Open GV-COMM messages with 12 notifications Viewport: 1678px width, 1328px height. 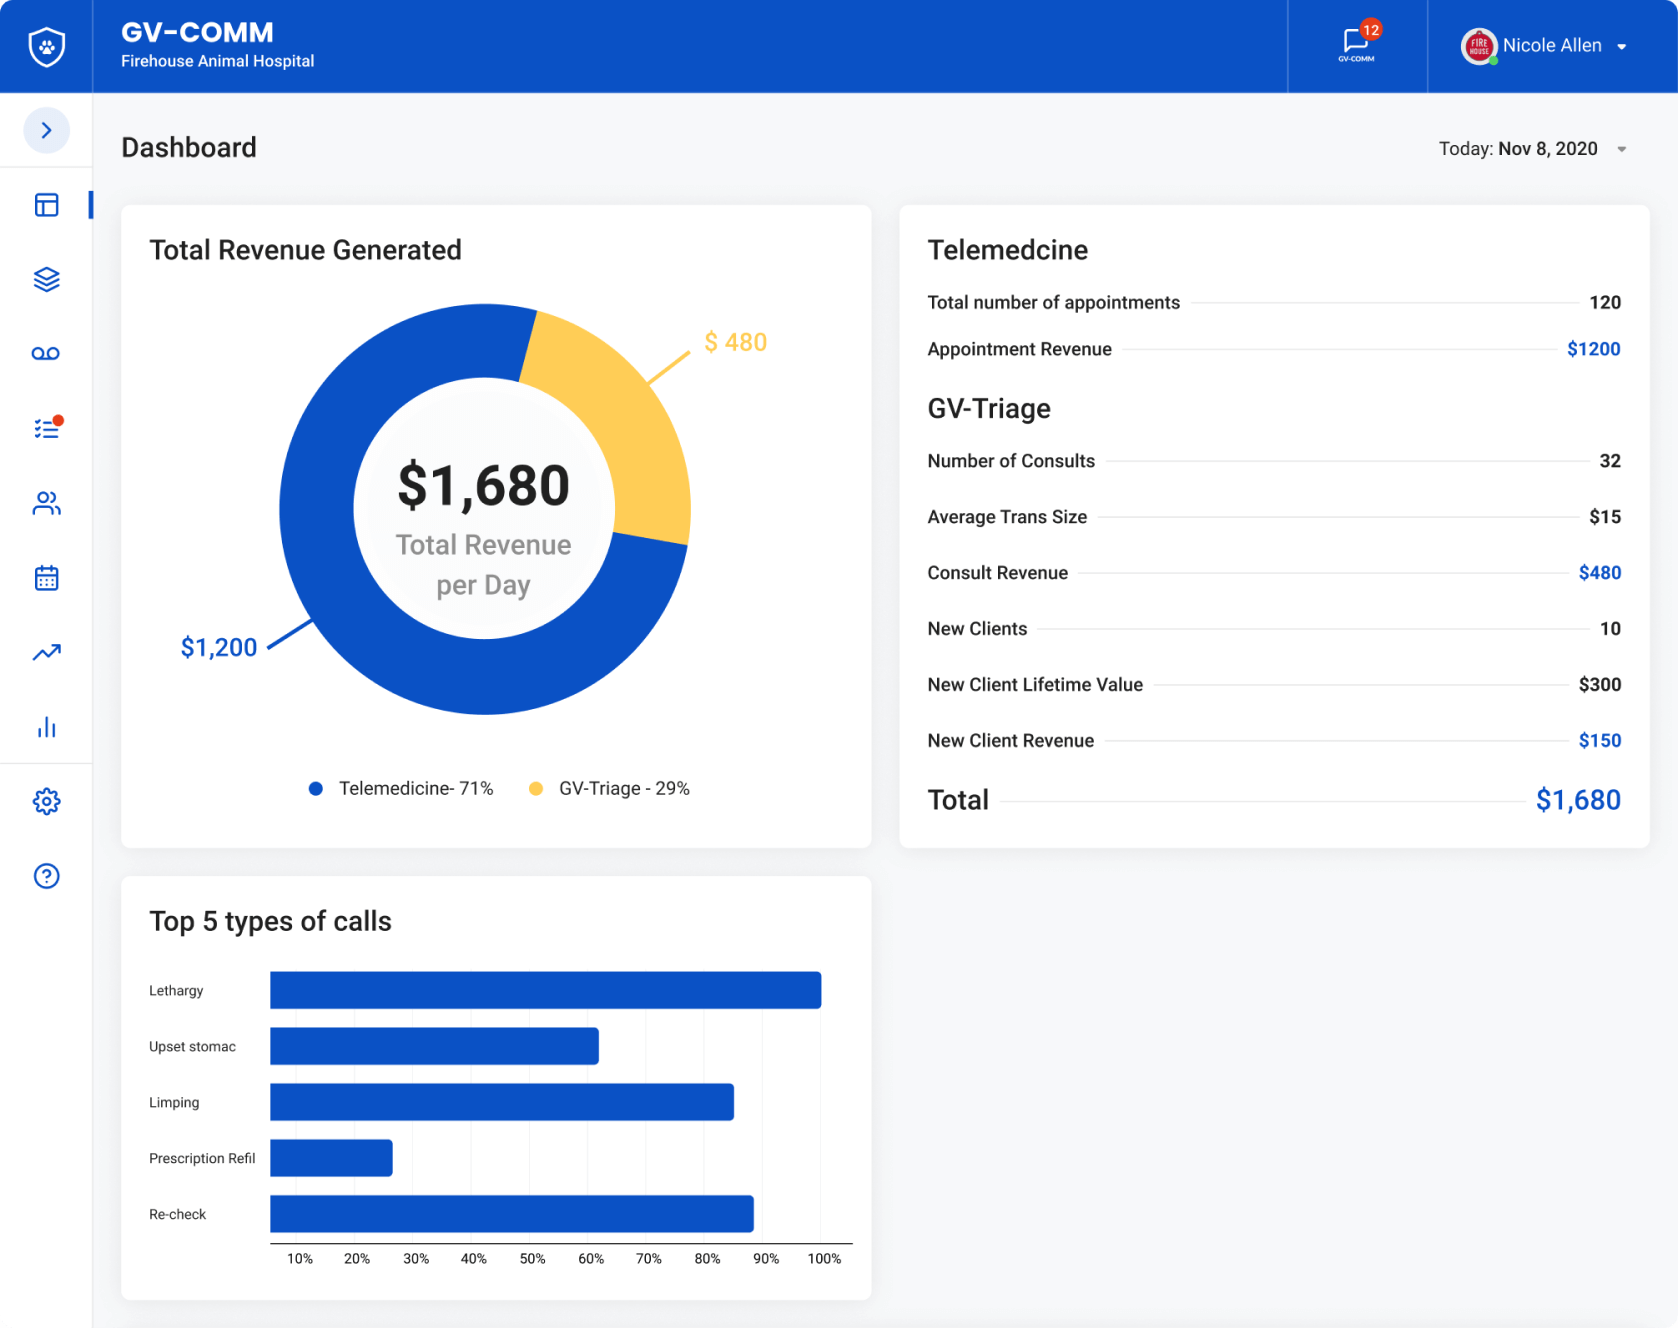point(1357,44)
